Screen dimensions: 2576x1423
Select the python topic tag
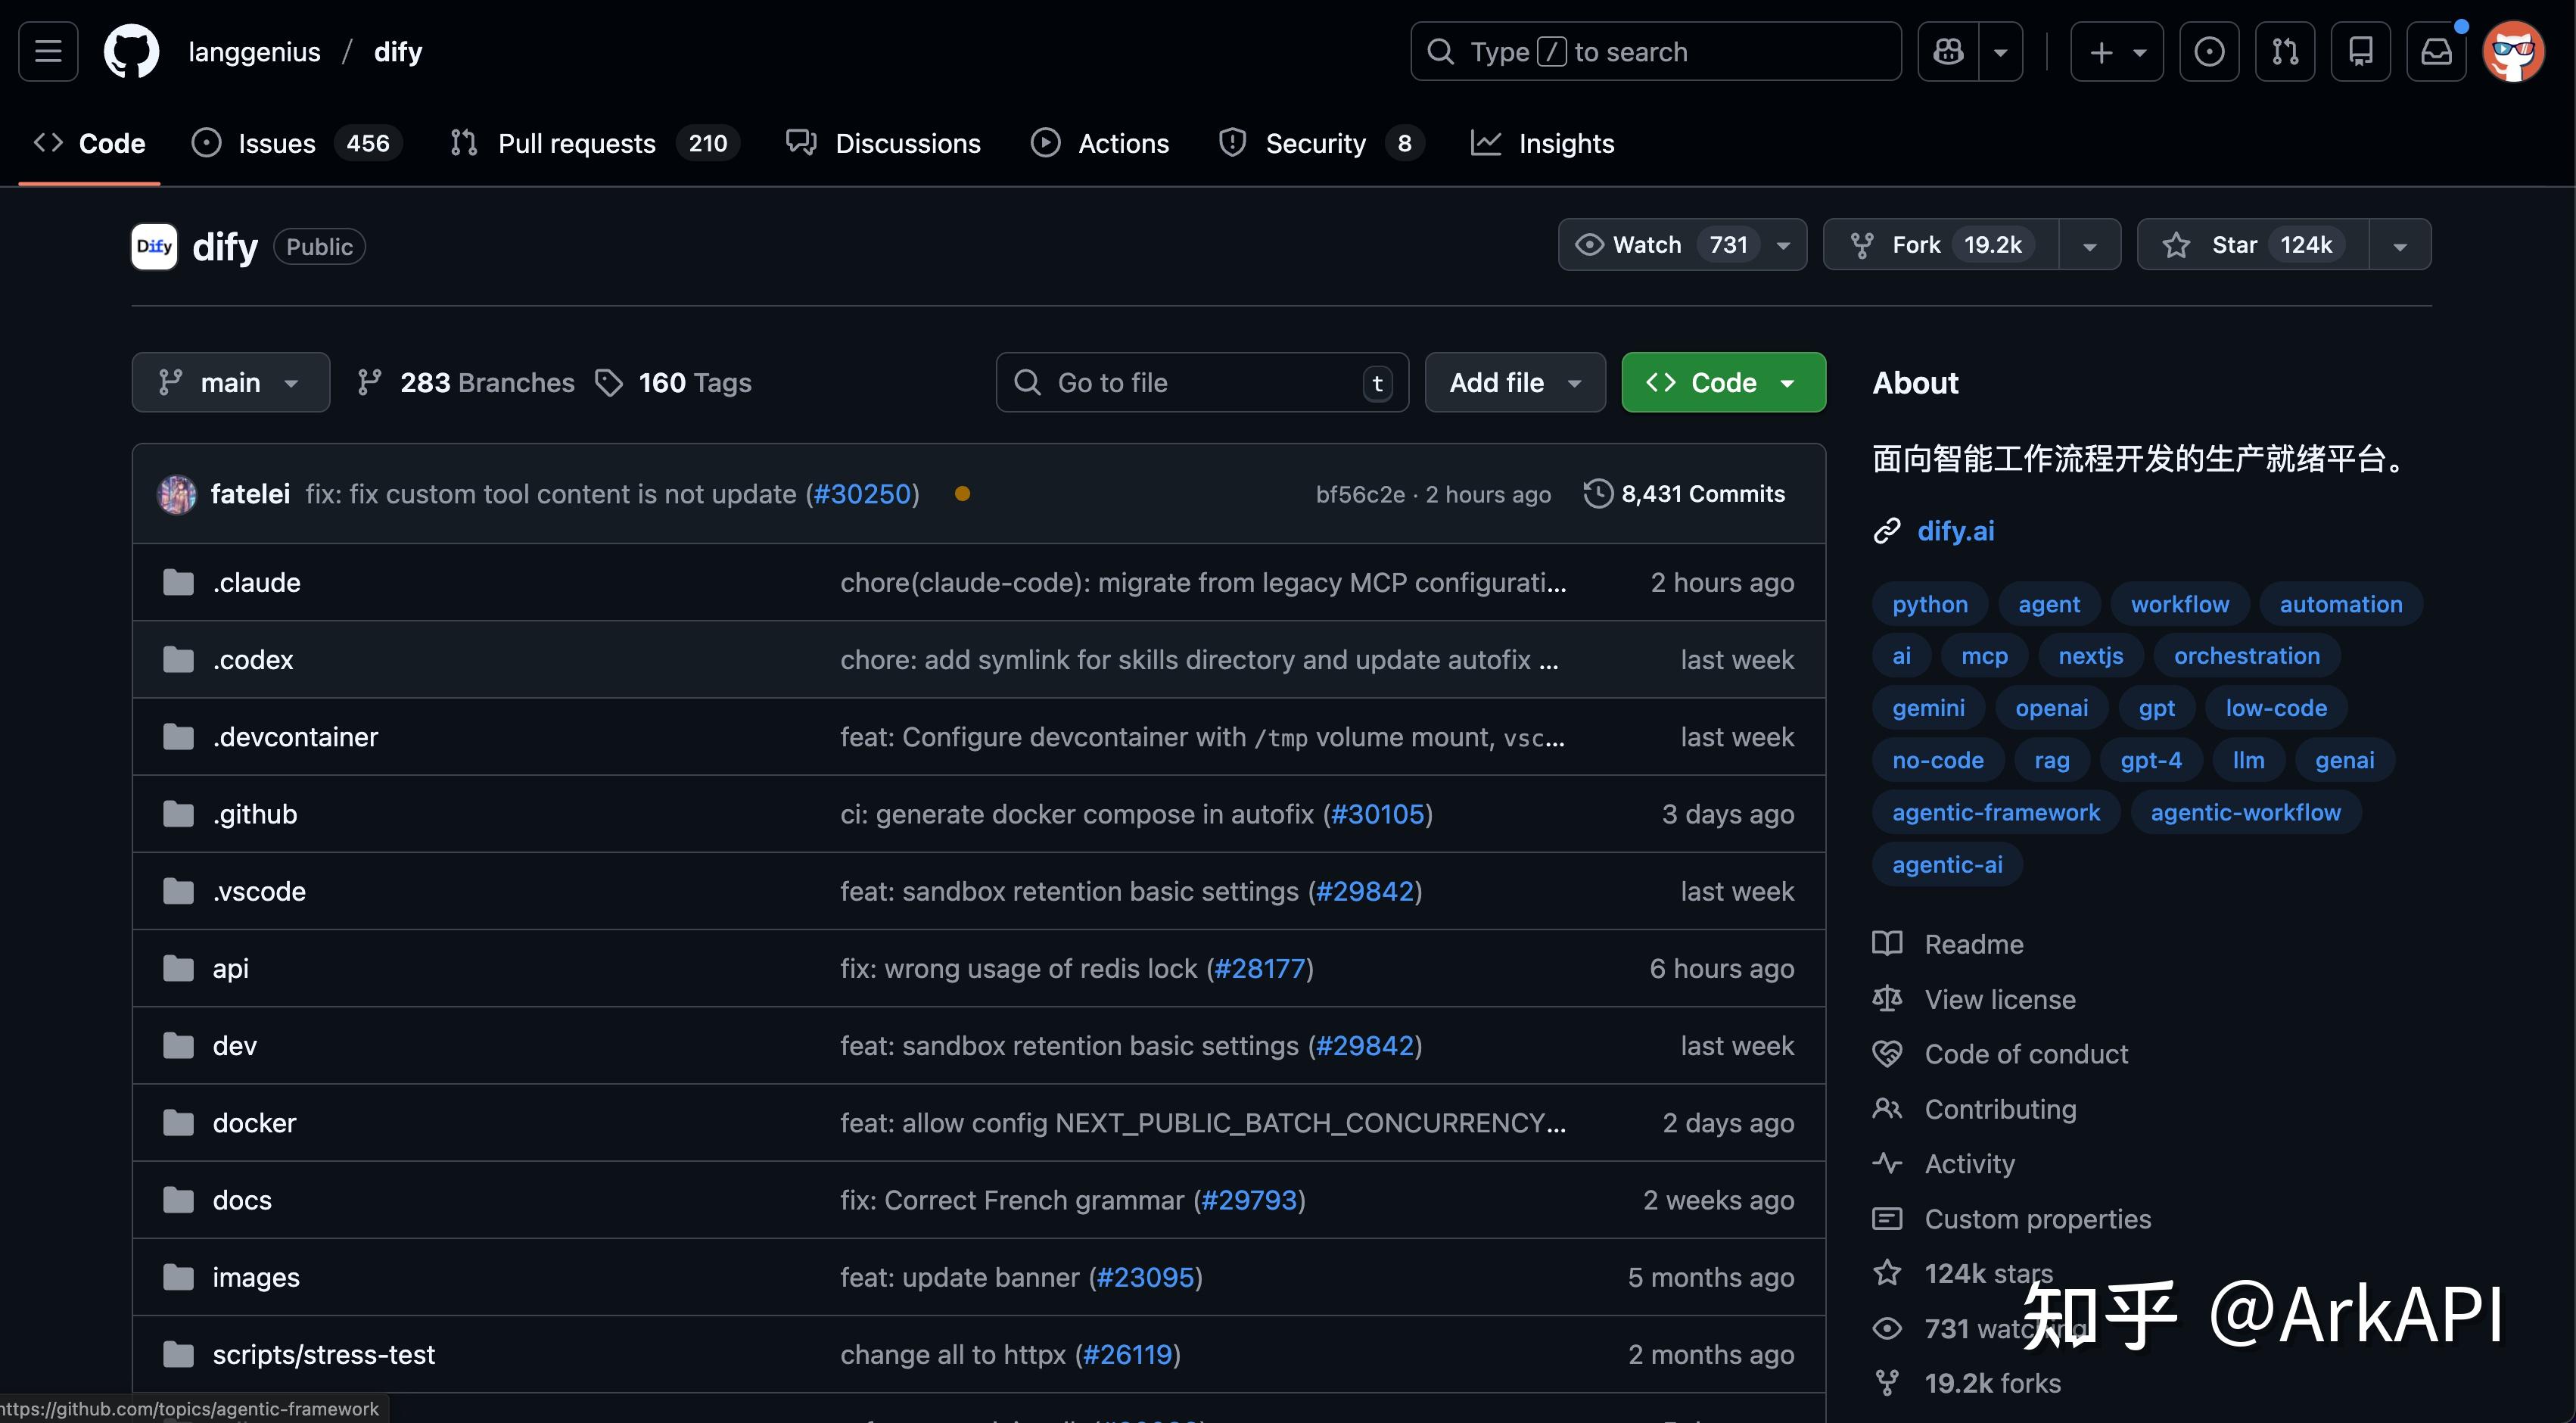tap(1929, 604)
